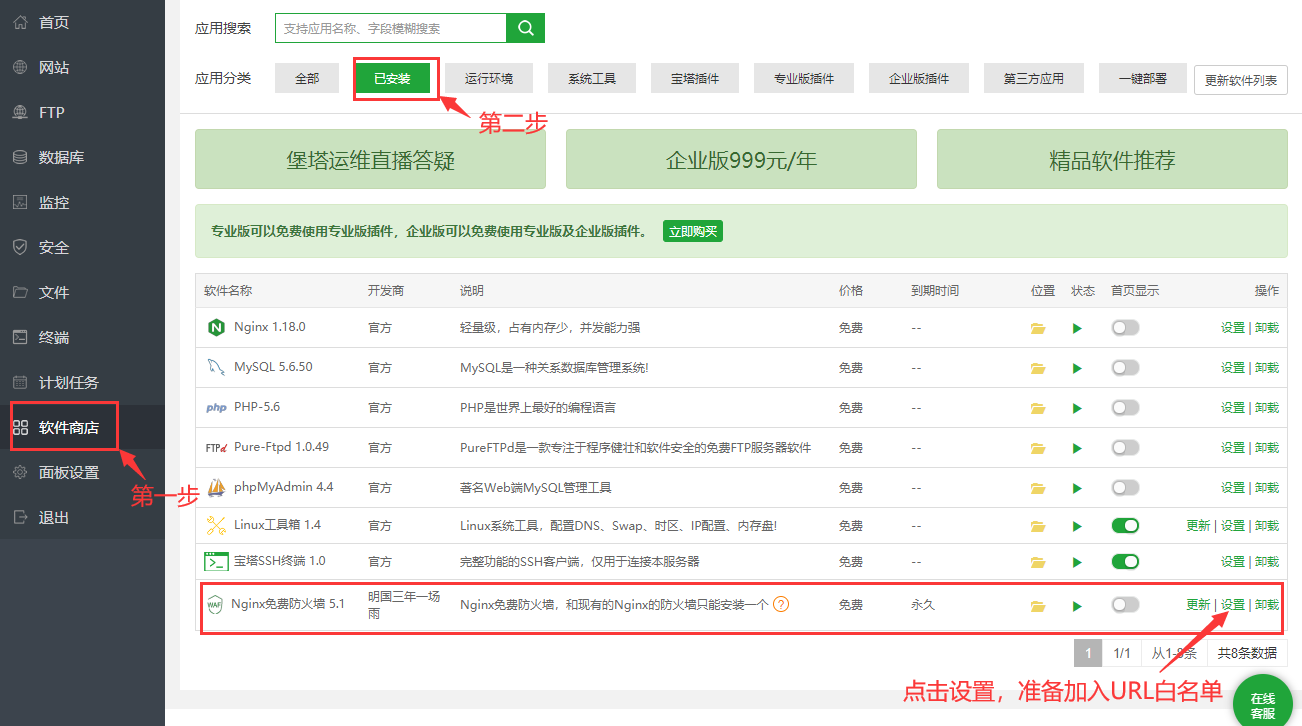Open the Pure-Ftpd folder location icon

pyautogui.click(x=1038, y=448)
